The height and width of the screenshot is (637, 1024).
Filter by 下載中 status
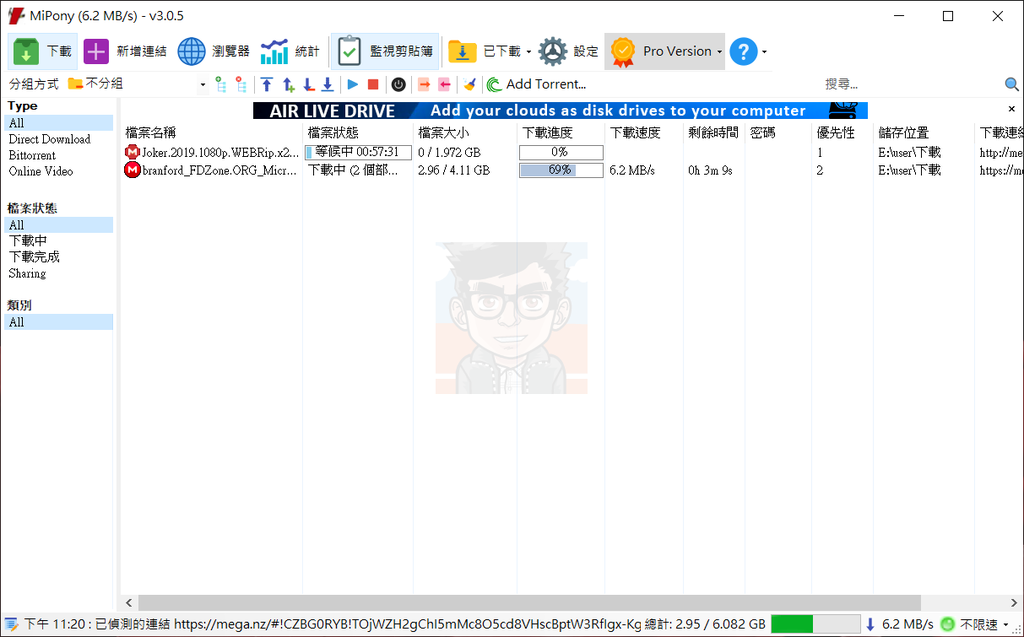point(27,241)
